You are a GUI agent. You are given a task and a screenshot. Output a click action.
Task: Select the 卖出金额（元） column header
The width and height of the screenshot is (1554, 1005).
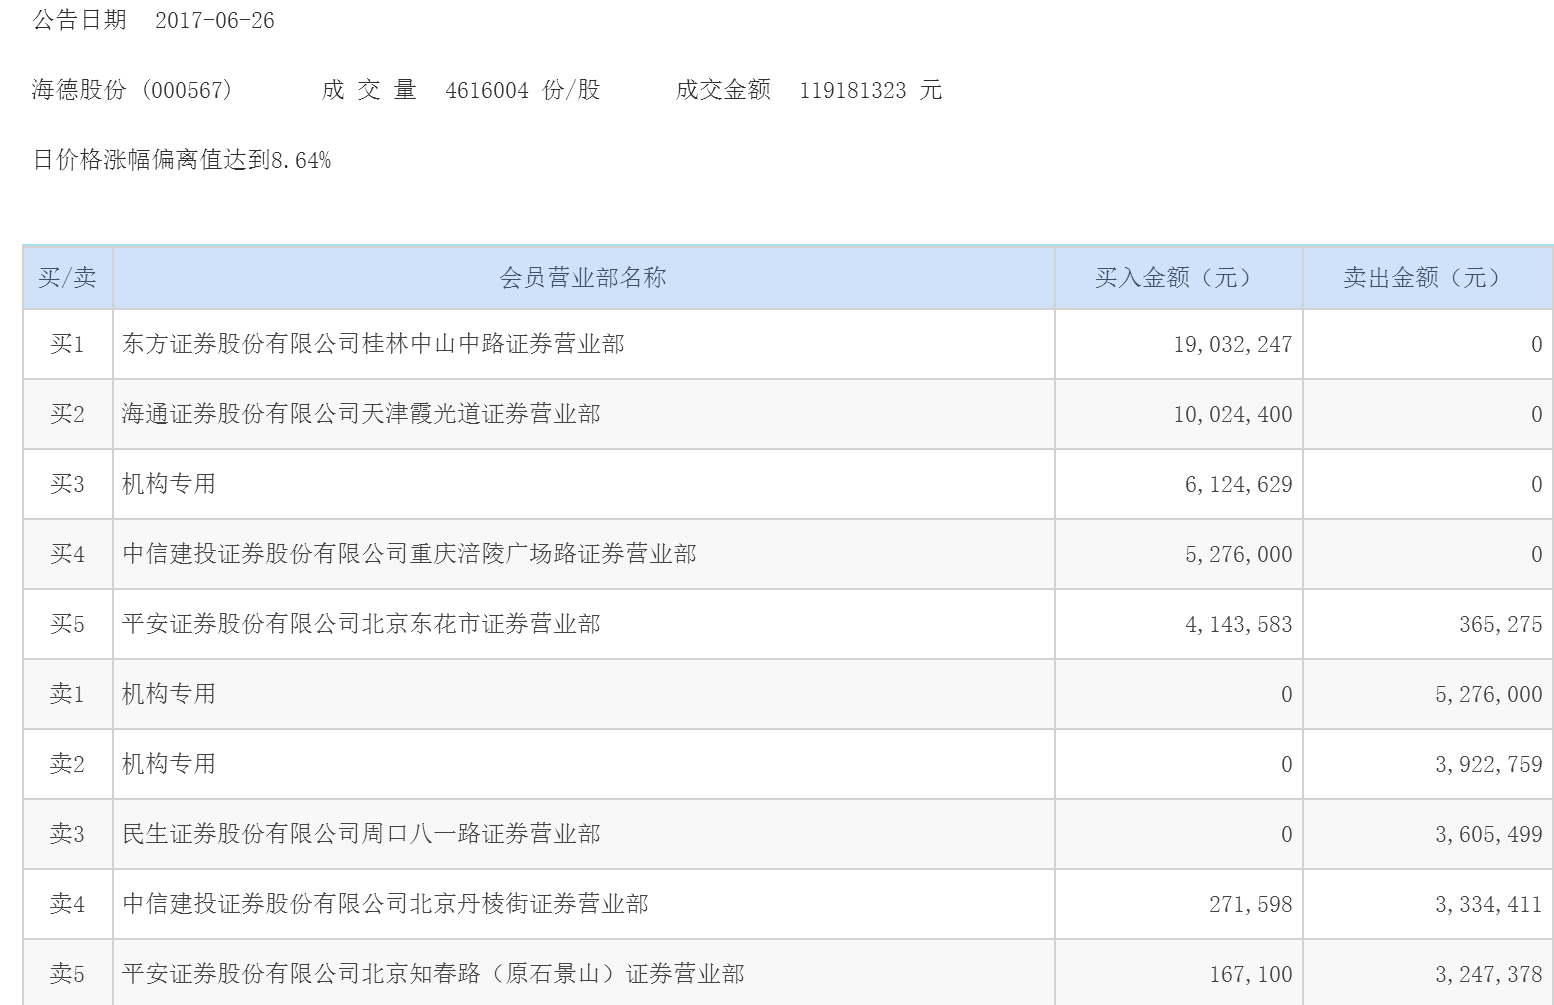pos(1427,278)
